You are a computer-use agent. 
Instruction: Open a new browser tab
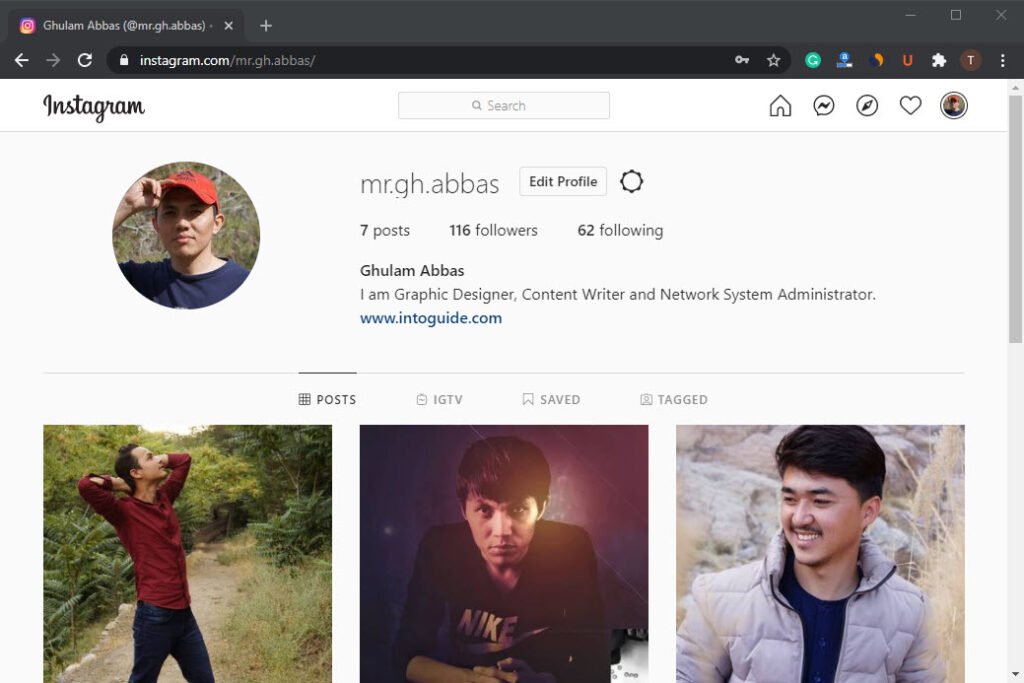click(266, 25)
